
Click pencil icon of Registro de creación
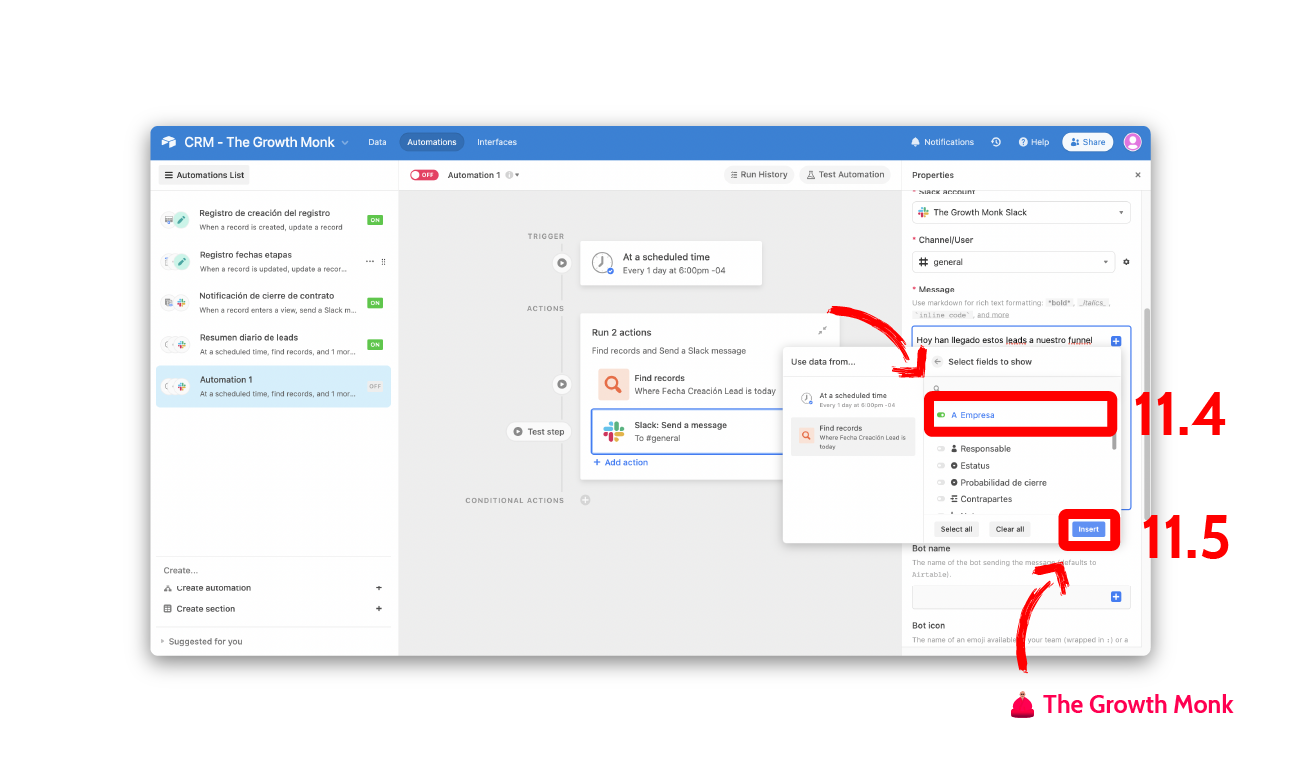181,220
